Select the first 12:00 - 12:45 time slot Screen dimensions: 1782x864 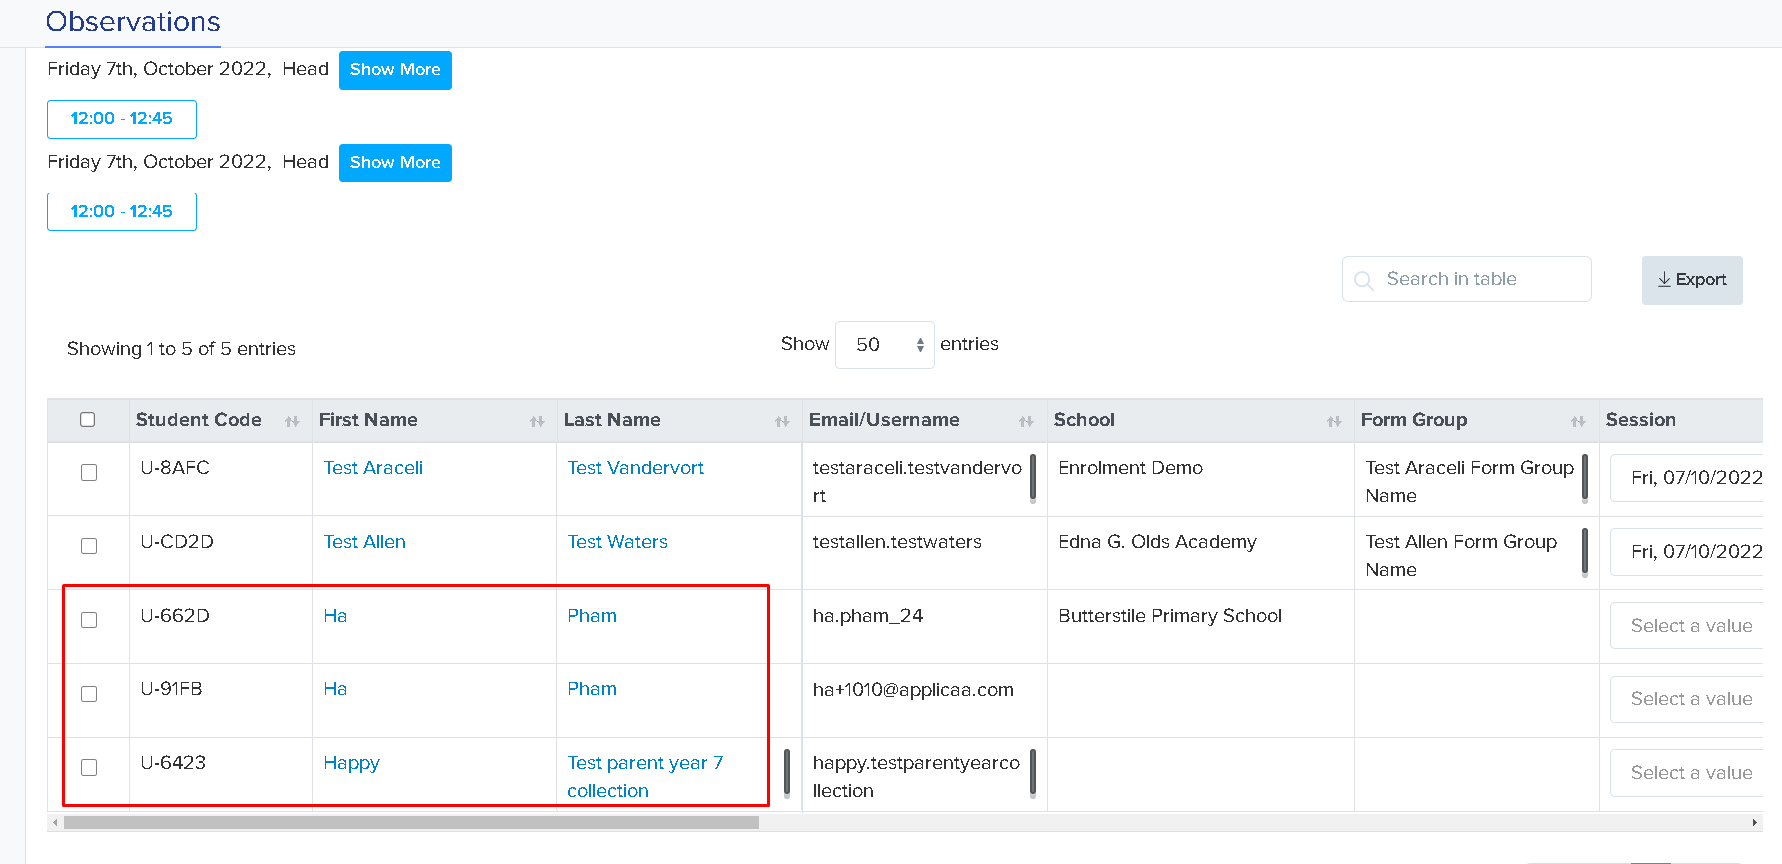coord(122,119)
